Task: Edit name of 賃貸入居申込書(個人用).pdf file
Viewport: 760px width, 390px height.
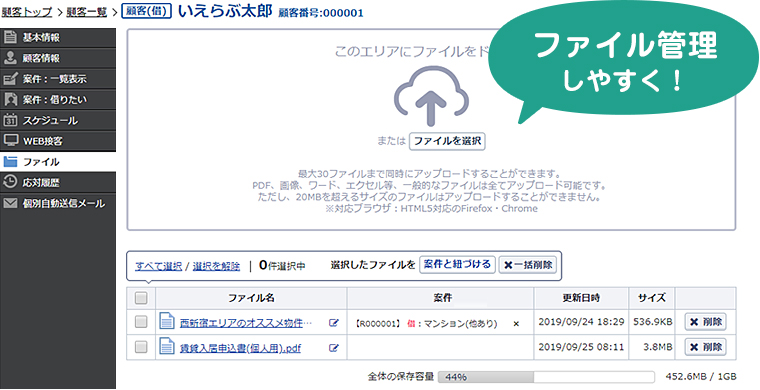Action: coord(333,347)
